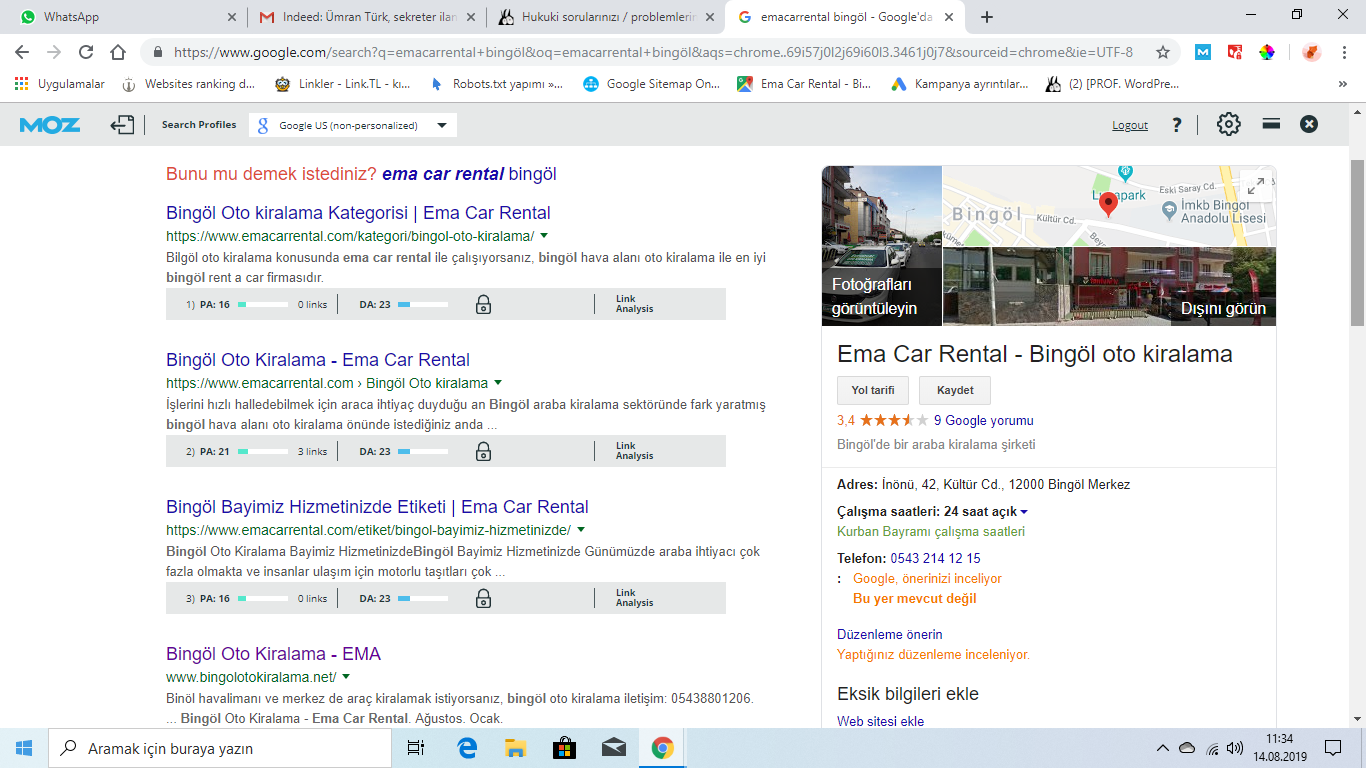
Task: Click the lock icon in result 3 Moz bar
Action: (483, 598)
